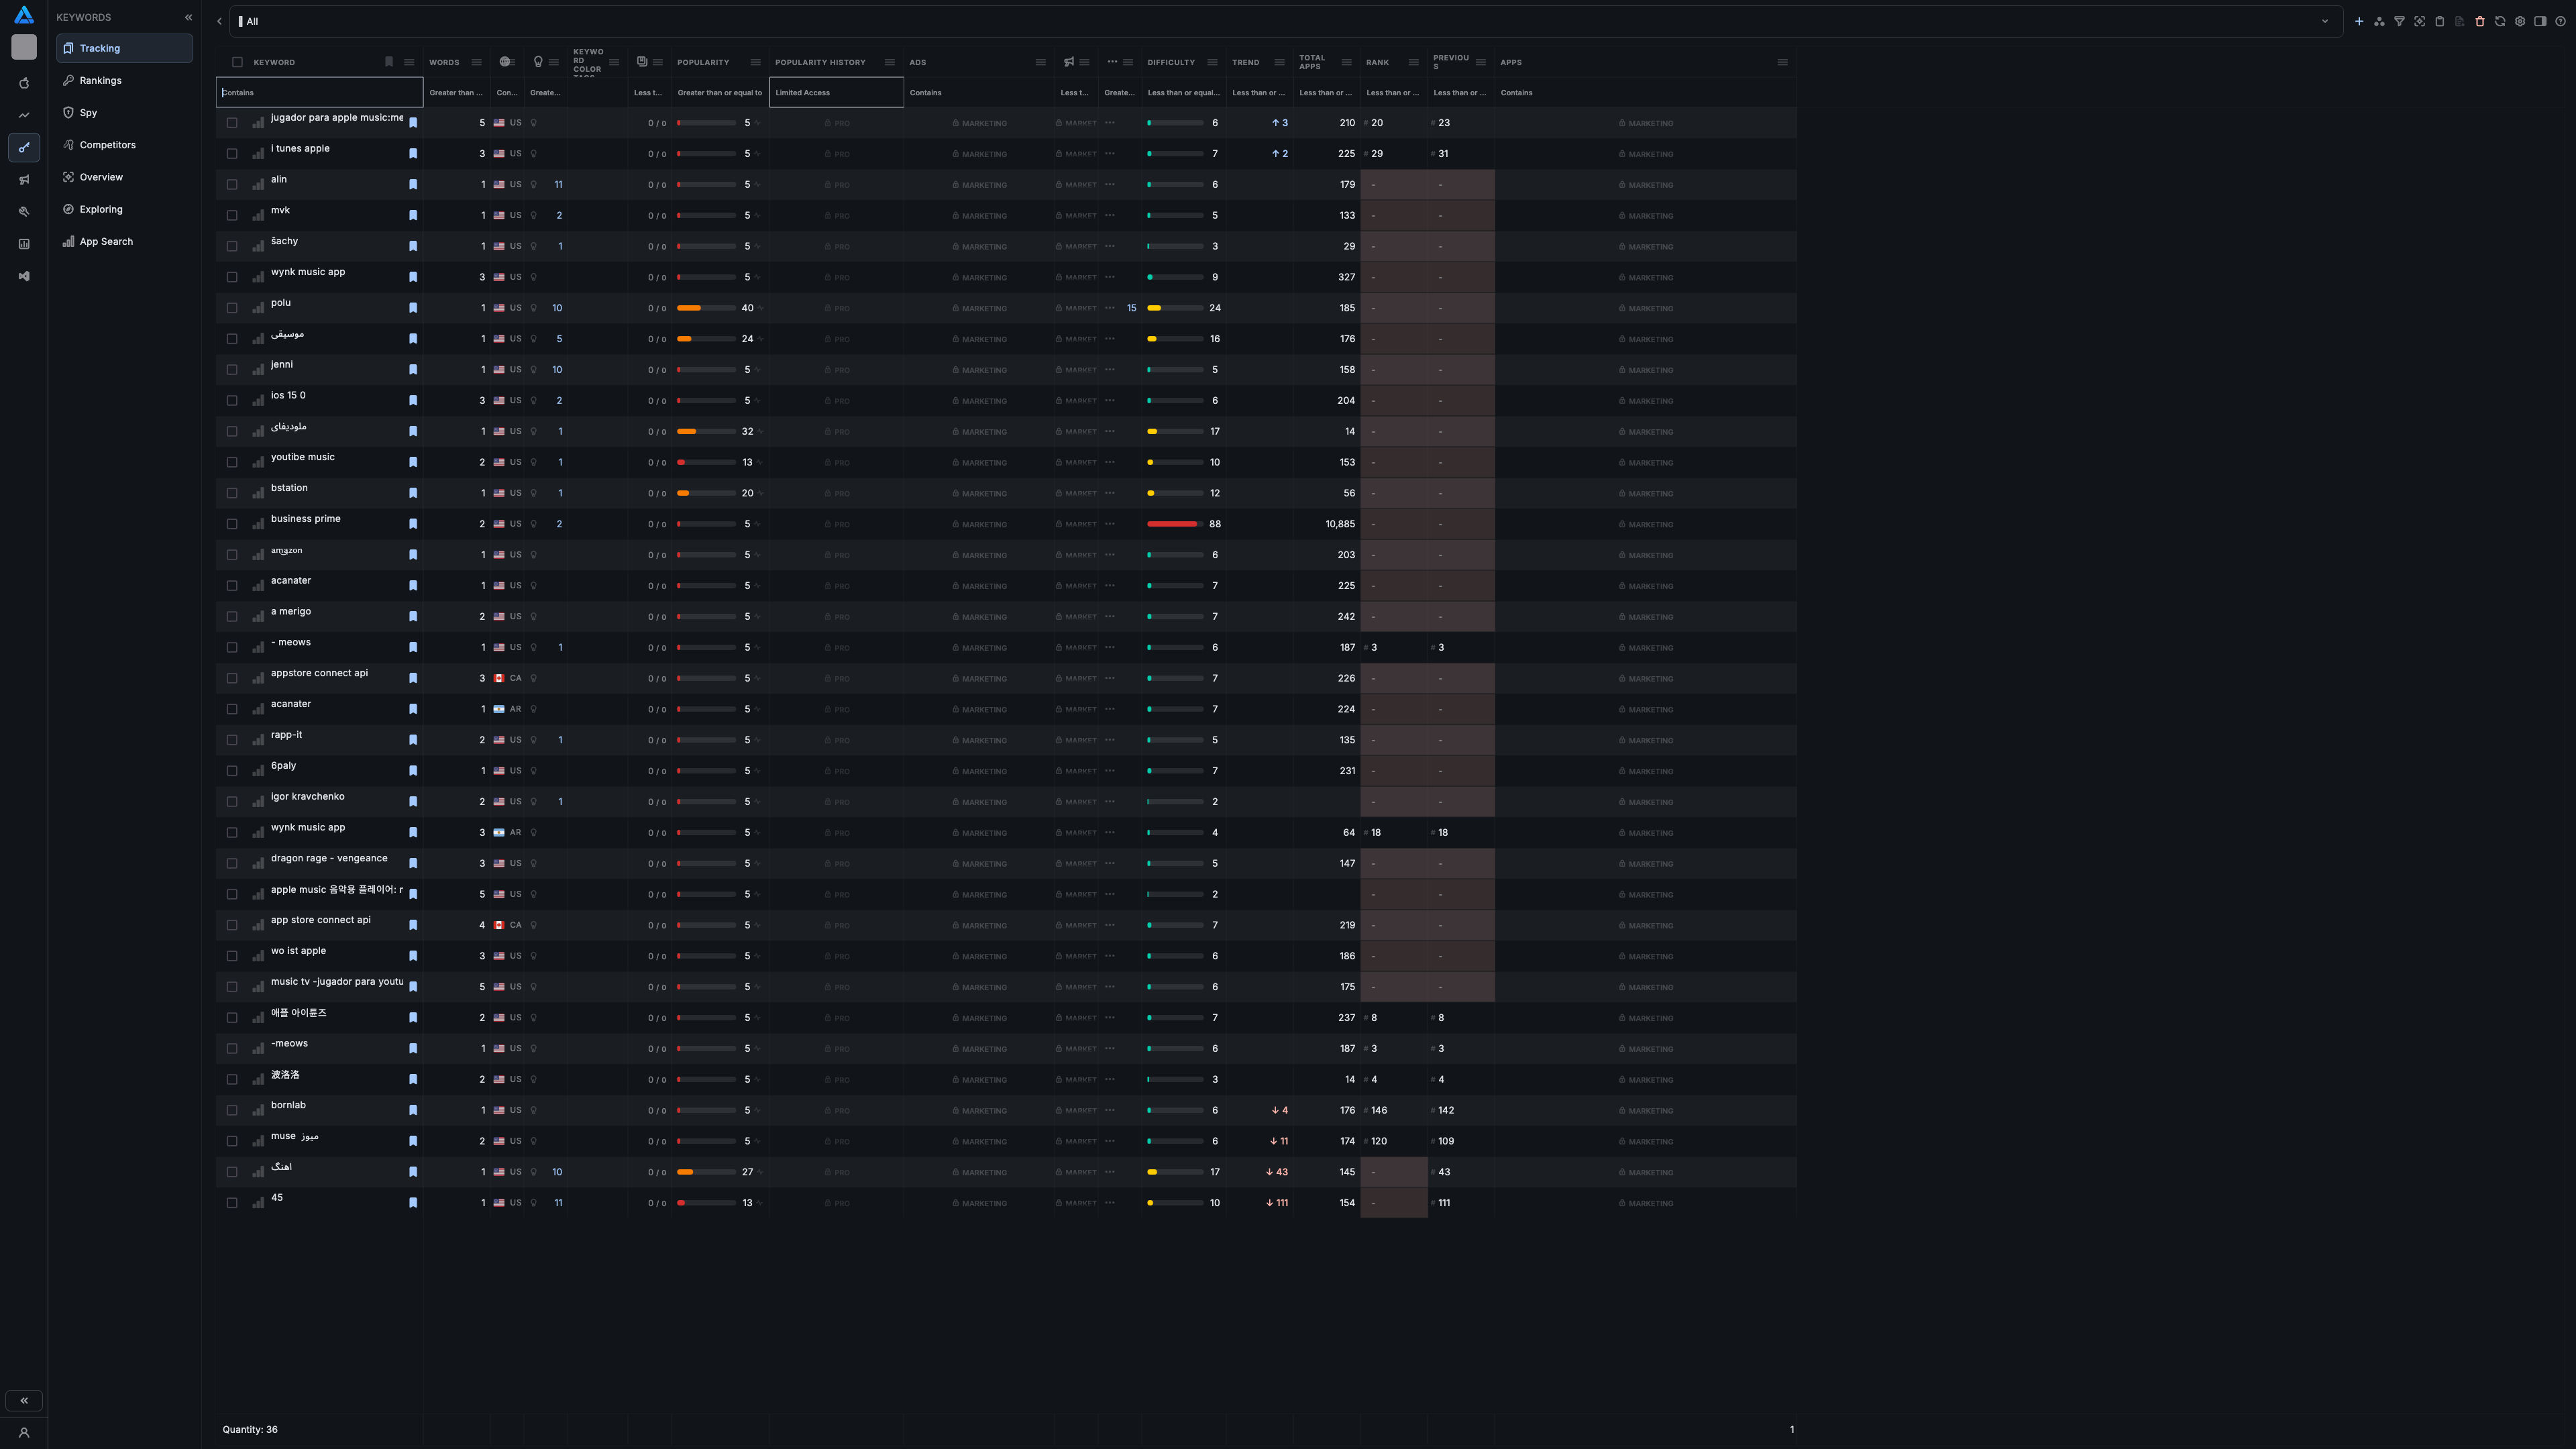2576x1449 pixels.
Task: Expand the All keyword list dropdown
Action: 2324,21
